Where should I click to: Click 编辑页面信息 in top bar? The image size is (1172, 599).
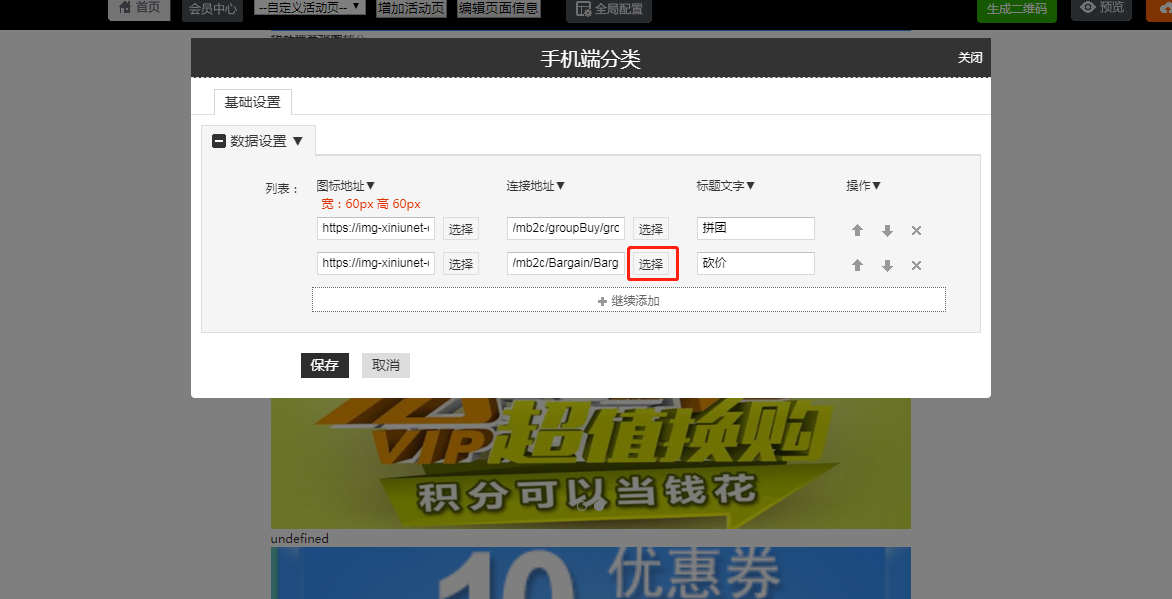(499, 8)
